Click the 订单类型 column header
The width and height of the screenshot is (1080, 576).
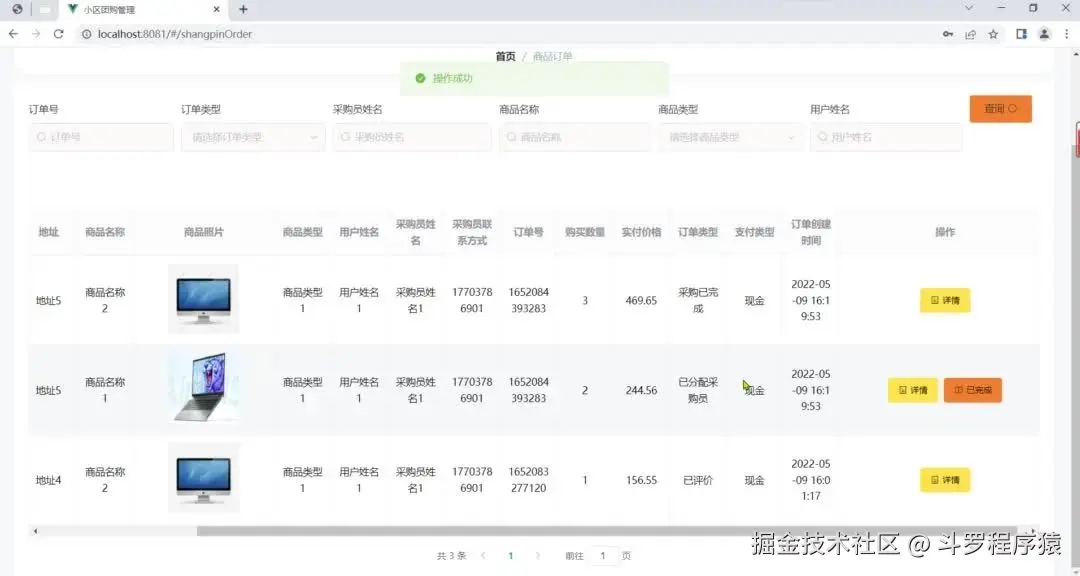pos(698,232)
